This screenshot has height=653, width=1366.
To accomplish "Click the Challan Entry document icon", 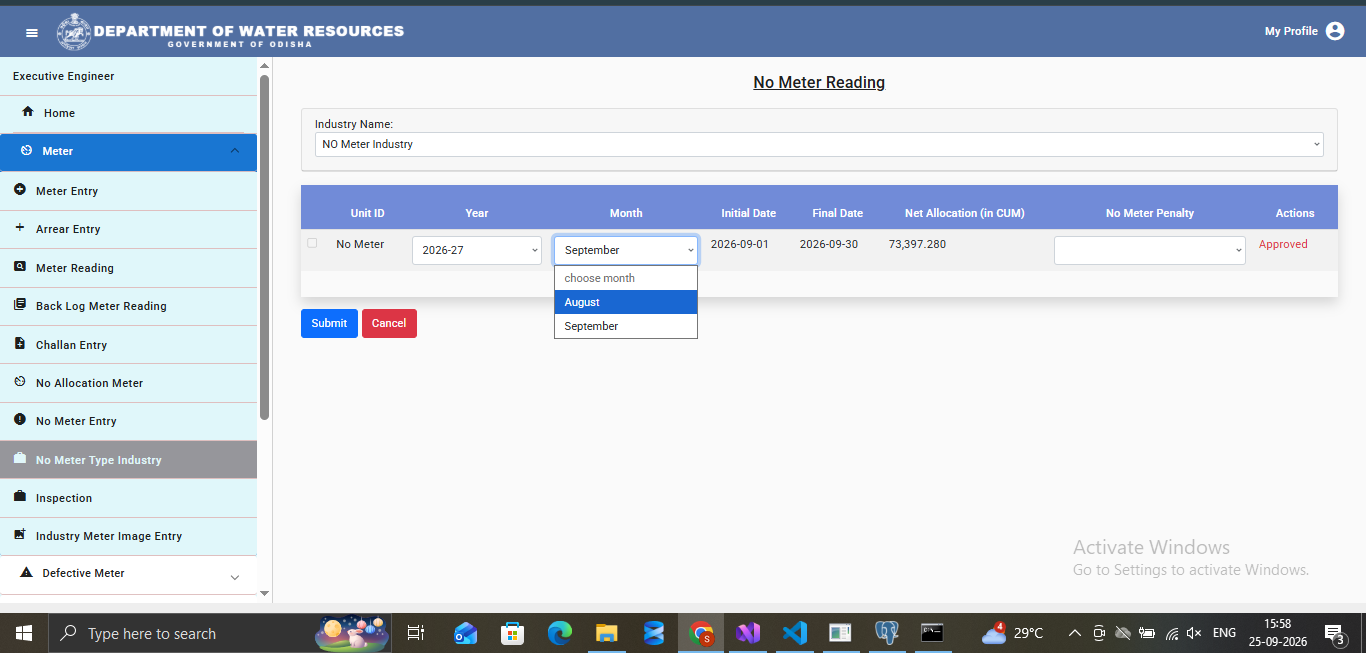I will click(x=20, y=344).
